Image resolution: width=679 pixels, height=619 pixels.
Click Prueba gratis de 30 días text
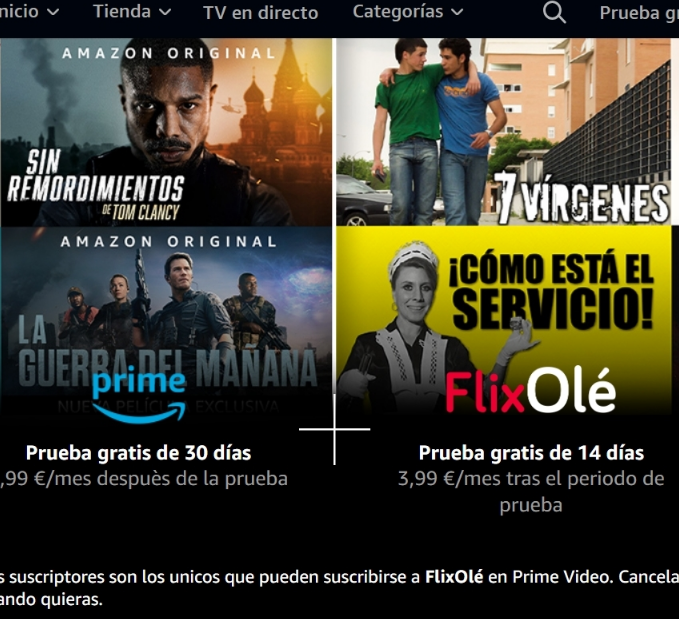(139, 453)
